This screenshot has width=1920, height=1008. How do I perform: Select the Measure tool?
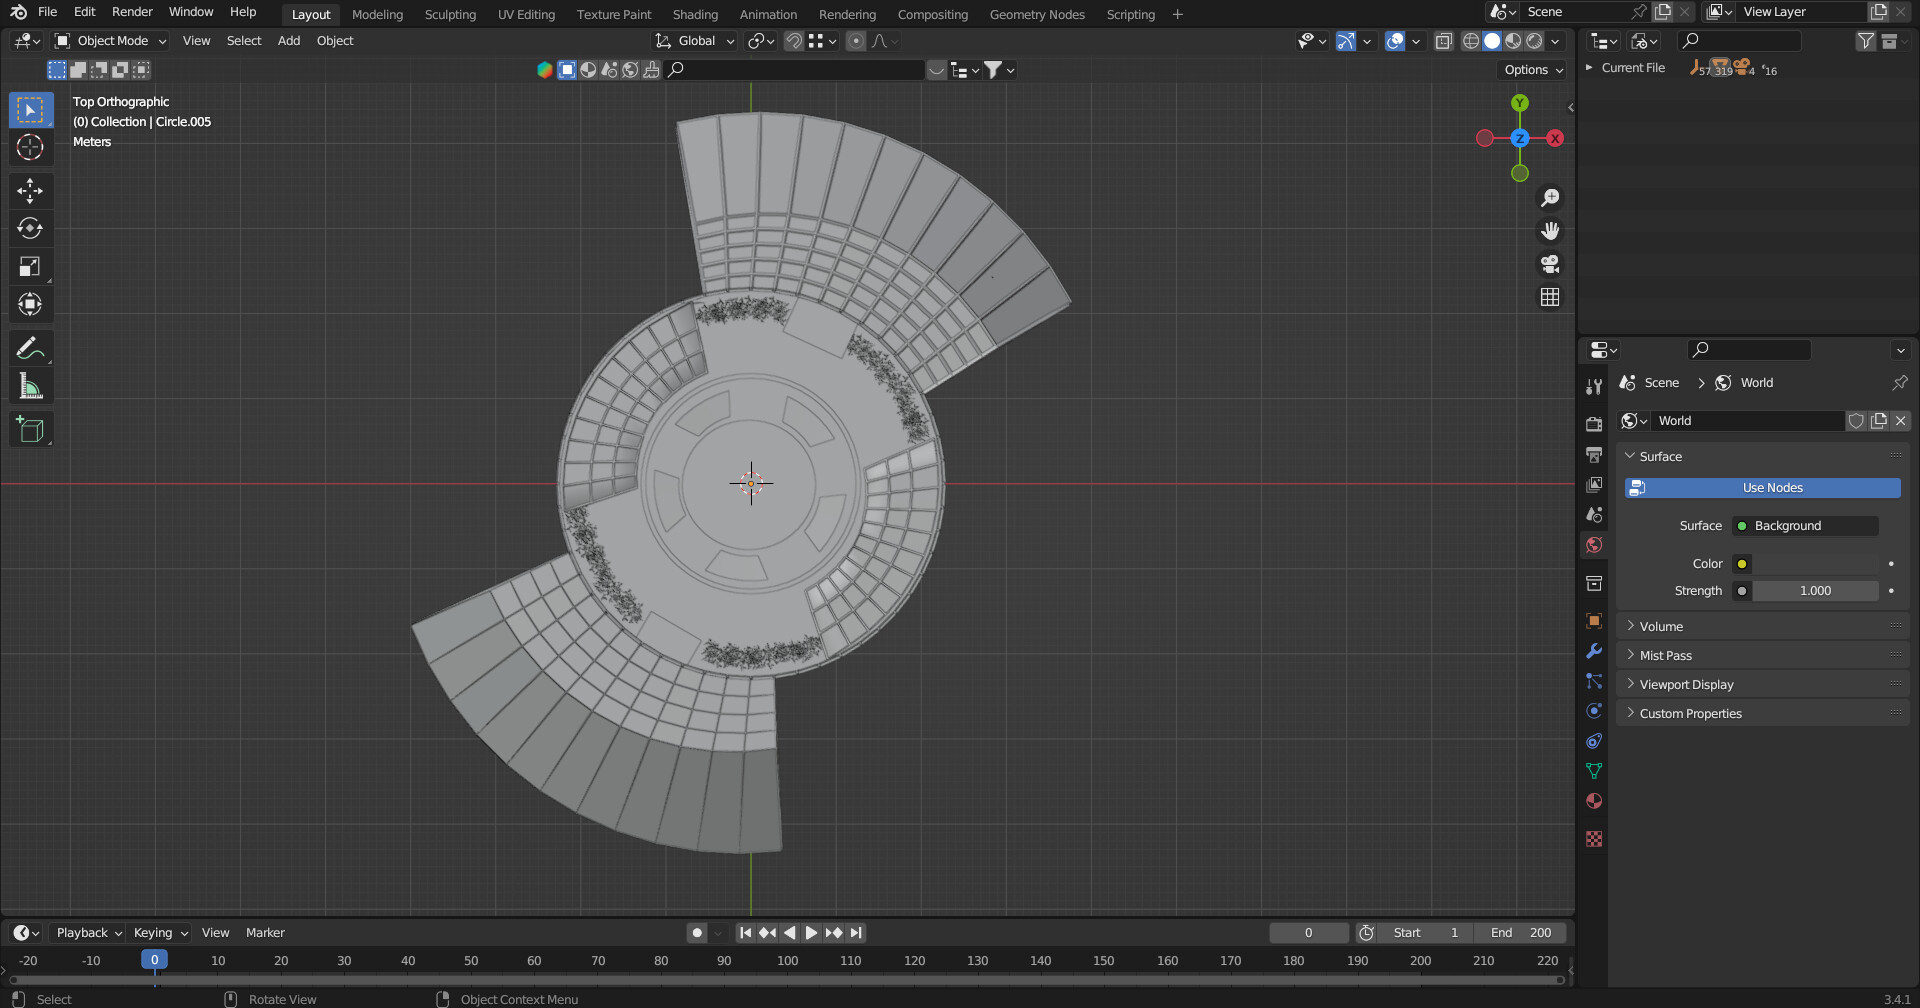click(x=30, y=387)
